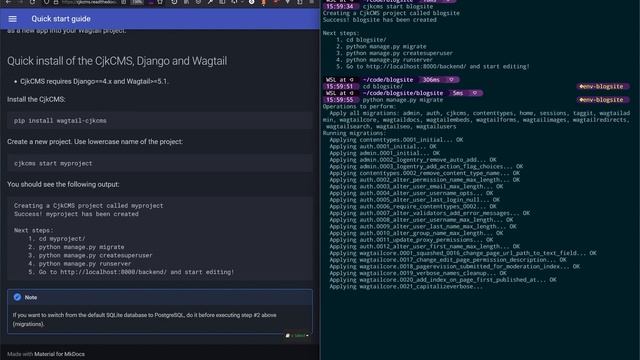The height and width of the screenshot is (360, 640).
Task: Click terminal line 'Success! blogsite has been created'
Action: (x=380, y=20)
